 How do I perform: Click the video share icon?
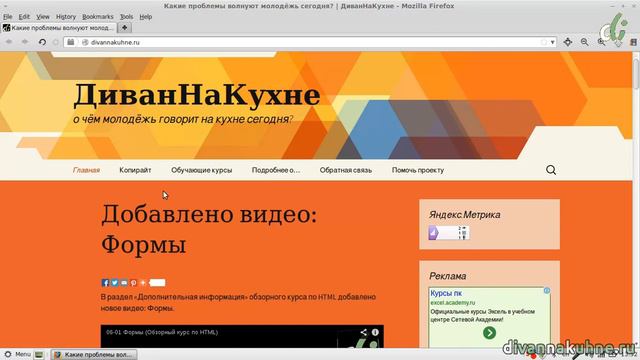363,332
